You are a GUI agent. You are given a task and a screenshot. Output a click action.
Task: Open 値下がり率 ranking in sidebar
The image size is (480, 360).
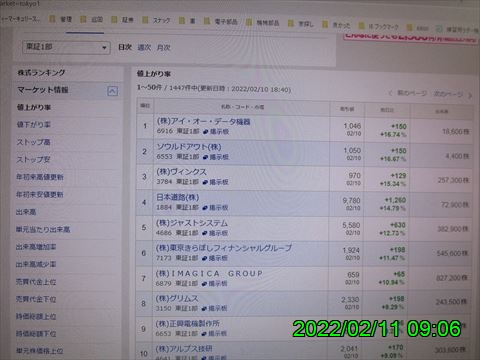pyautogui.click(x=34, y=125)
